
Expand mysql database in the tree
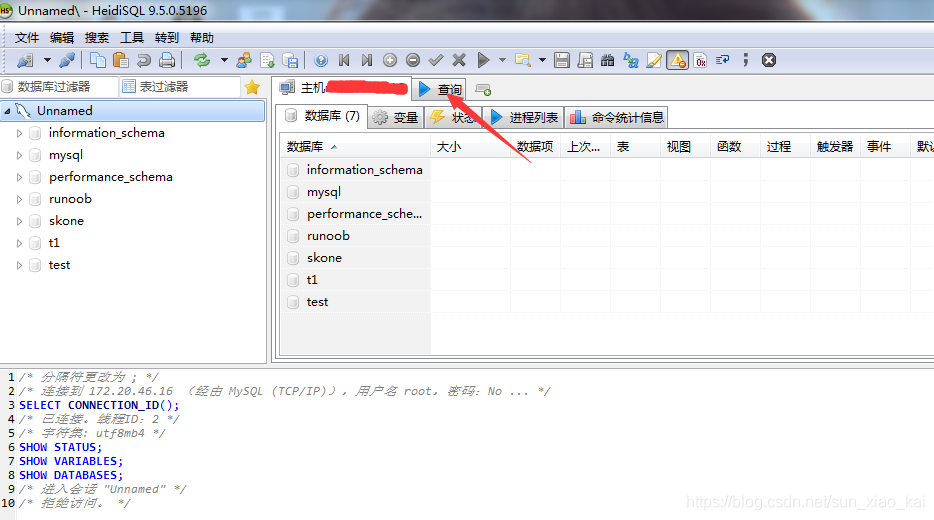(x=19, y=155)
